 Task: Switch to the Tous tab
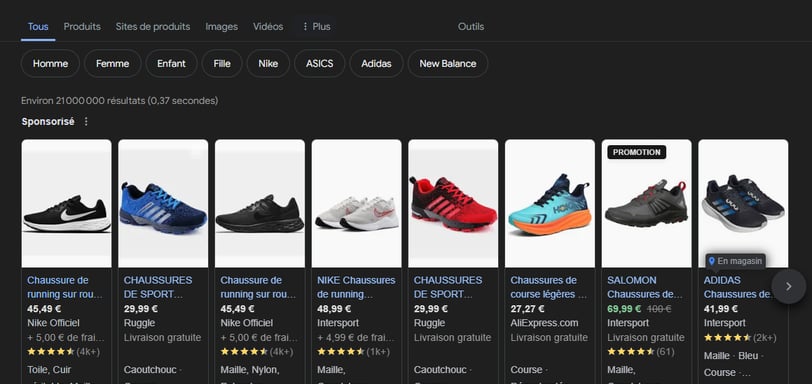pyautogui.click(x=38, y=26)
